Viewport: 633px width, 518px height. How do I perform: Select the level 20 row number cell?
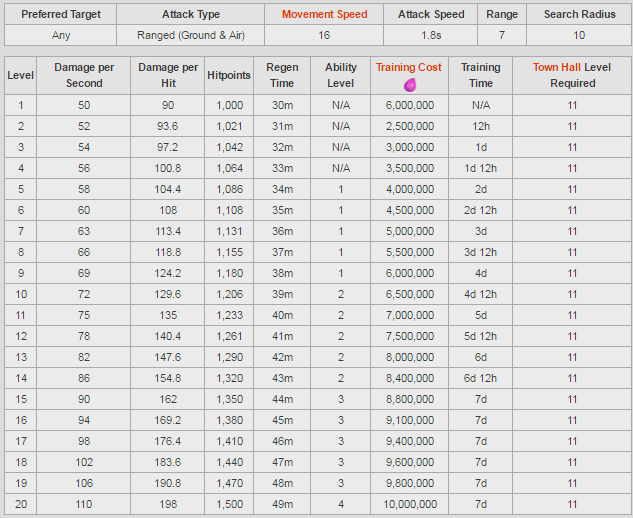21,504
